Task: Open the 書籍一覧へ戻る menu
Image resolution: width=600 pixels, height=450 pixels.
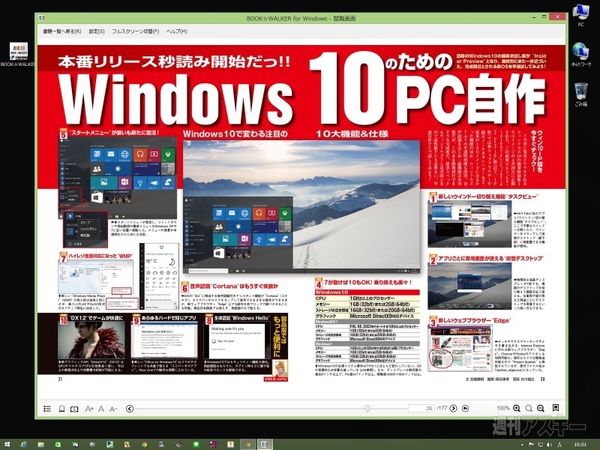Action: coord(62,31)
